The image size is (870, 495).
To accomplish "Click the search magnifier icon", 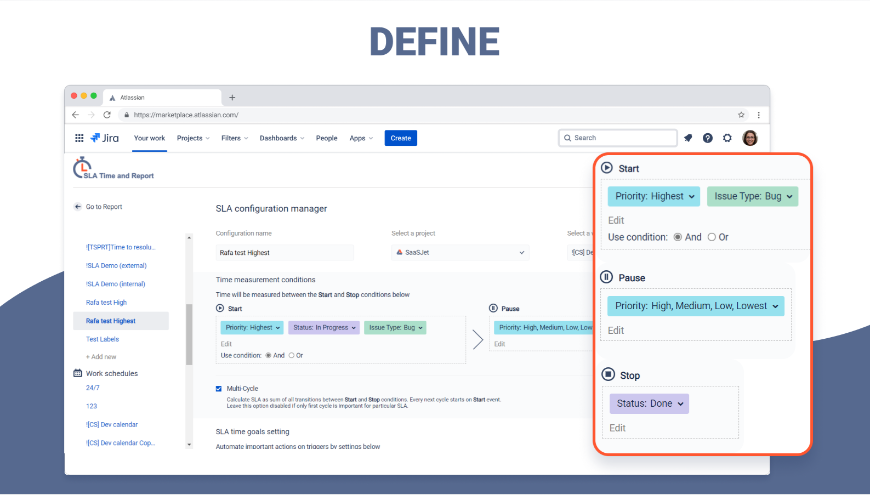I will point(567,138).
